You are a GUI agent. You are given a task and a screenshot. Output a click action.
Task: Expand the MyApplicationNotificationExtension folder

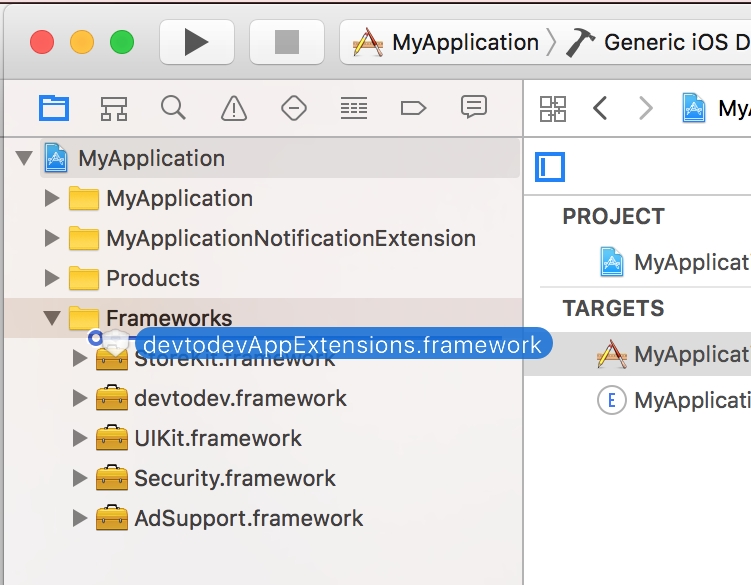(51, 238)
